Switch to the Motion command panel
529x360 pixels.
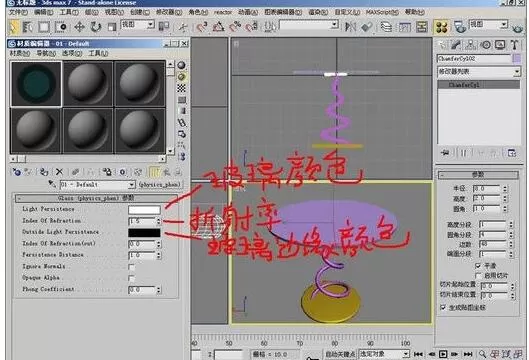486,45
